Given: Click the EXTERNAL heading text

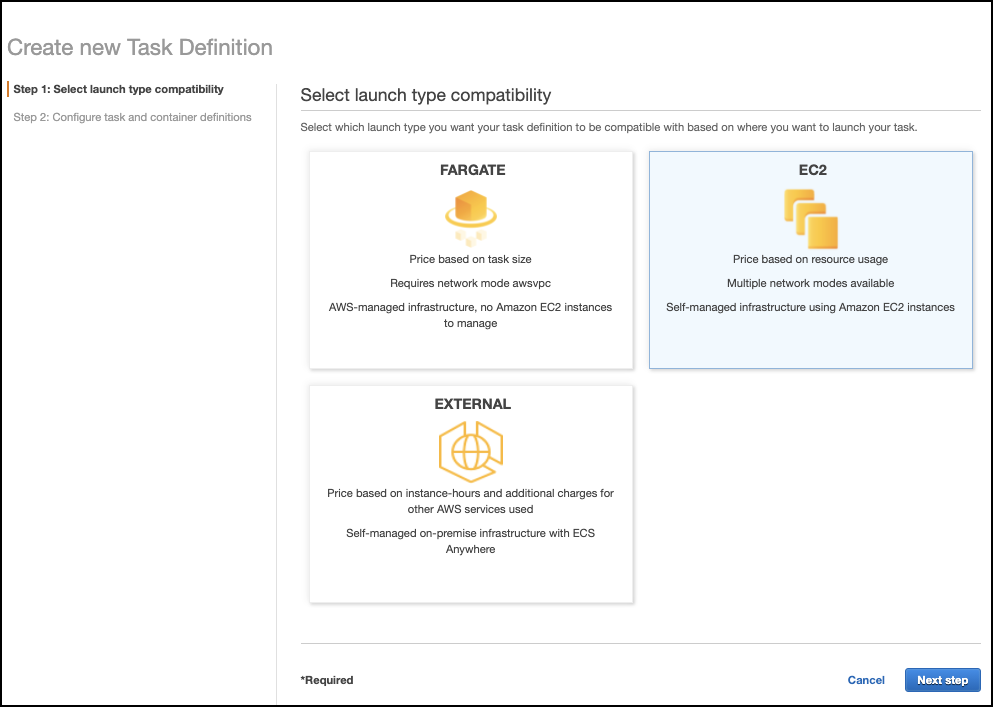Looking at the screenshot, I should pyautogui.click(x=472, y=404).
